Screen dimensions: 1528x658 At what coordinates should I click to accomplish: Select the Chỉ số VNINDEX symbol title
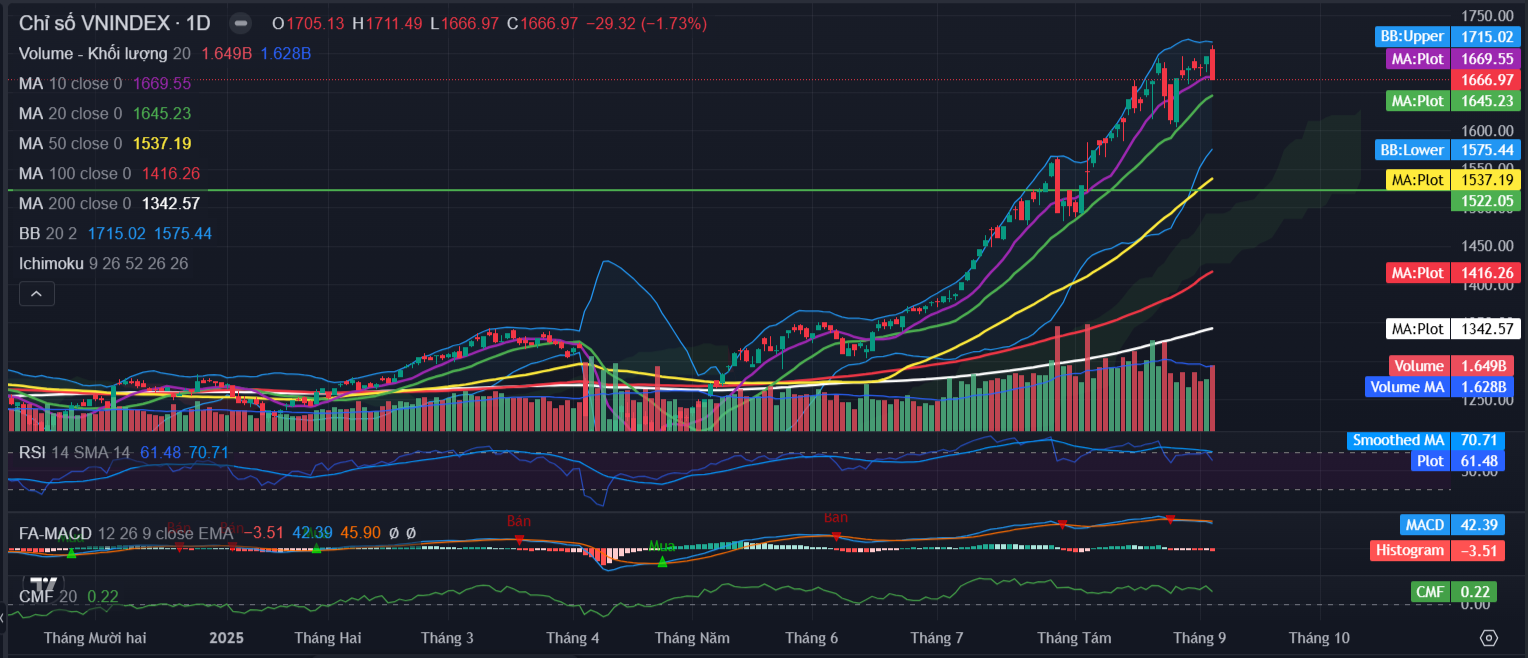point(114,23)
